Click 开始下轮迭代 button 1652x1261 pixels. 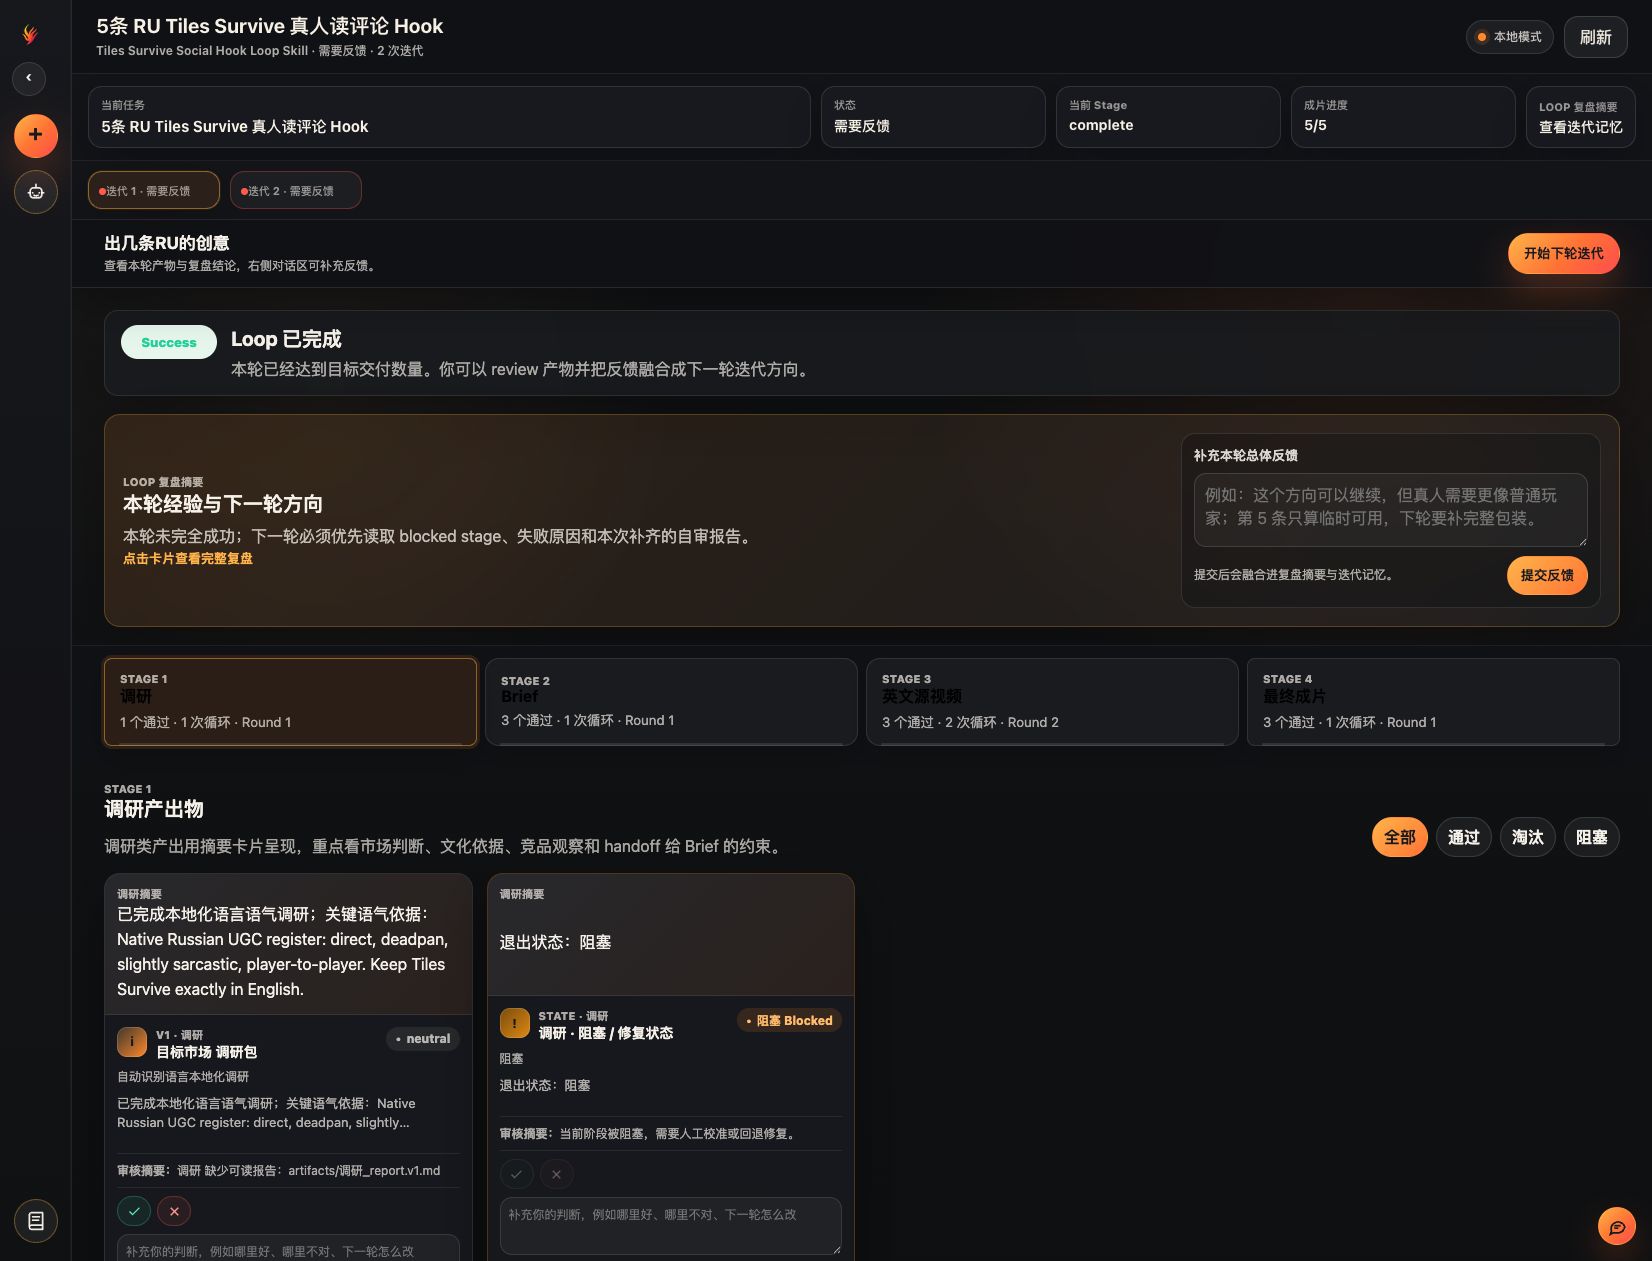[1564, 253]
